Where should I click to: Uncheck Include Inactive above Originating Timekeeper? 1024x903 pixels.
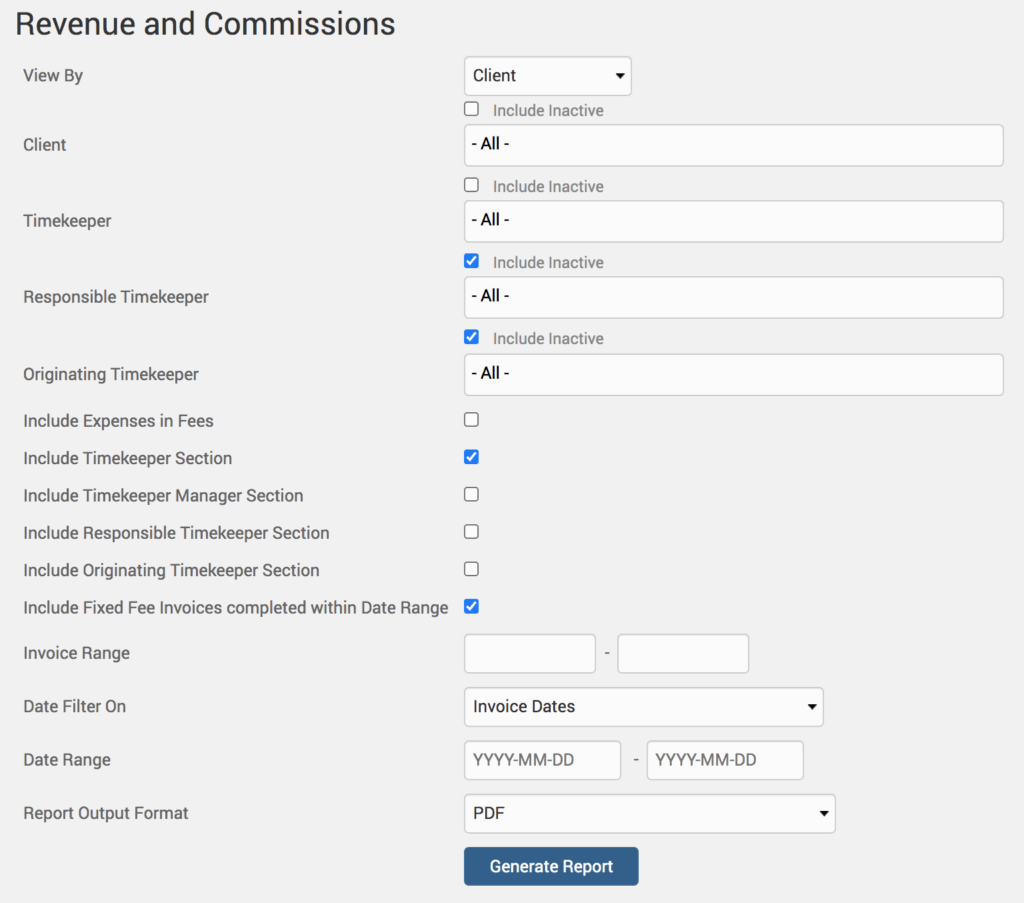coord(472,337)
